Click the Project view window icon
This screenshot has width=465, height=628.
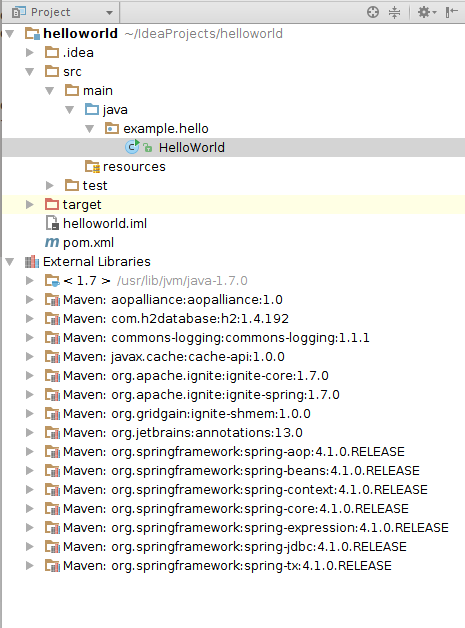(x=19, y=12)
